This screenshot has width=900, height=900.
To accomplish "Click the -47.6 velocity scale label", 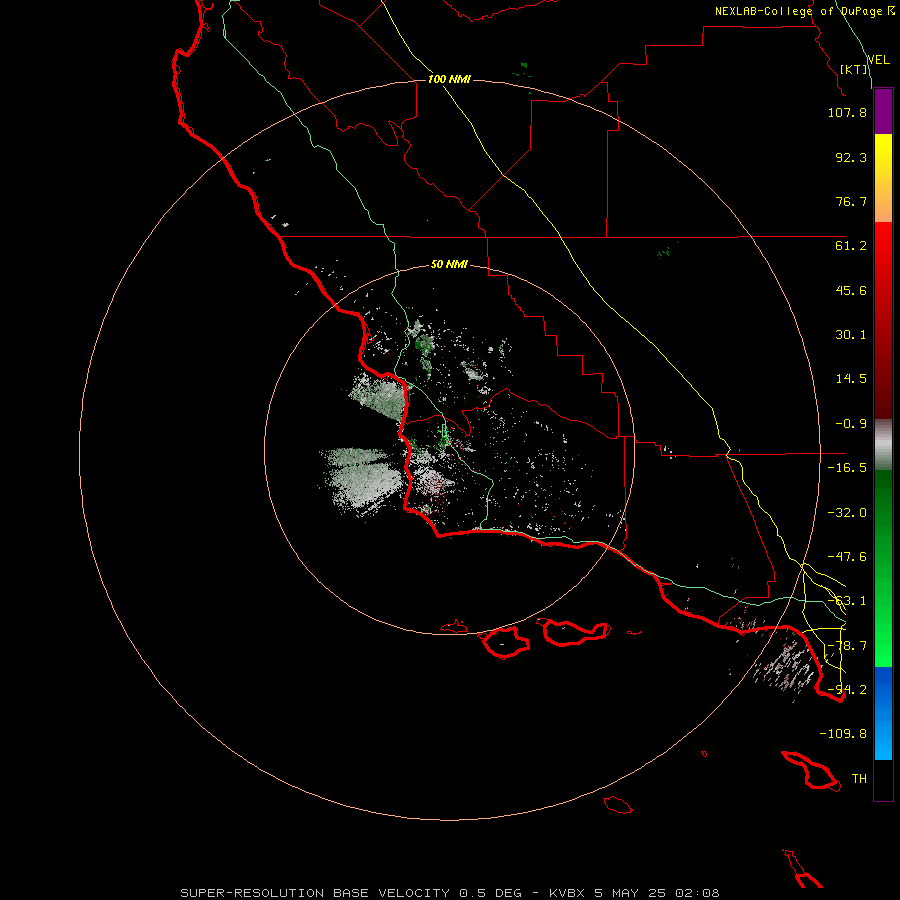I will point(847,557).
